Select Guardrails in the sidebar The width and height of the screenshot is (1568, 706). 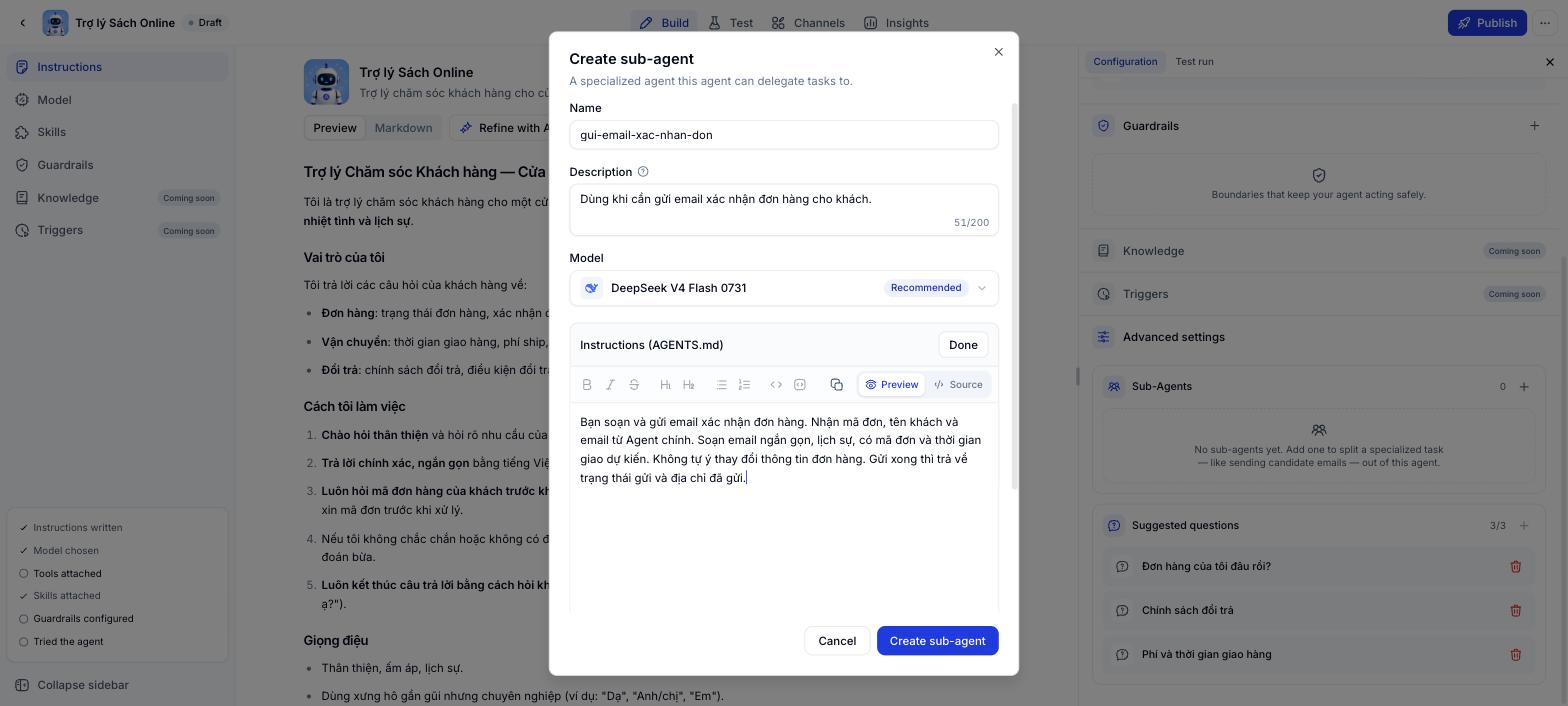(x=117, y=165)
